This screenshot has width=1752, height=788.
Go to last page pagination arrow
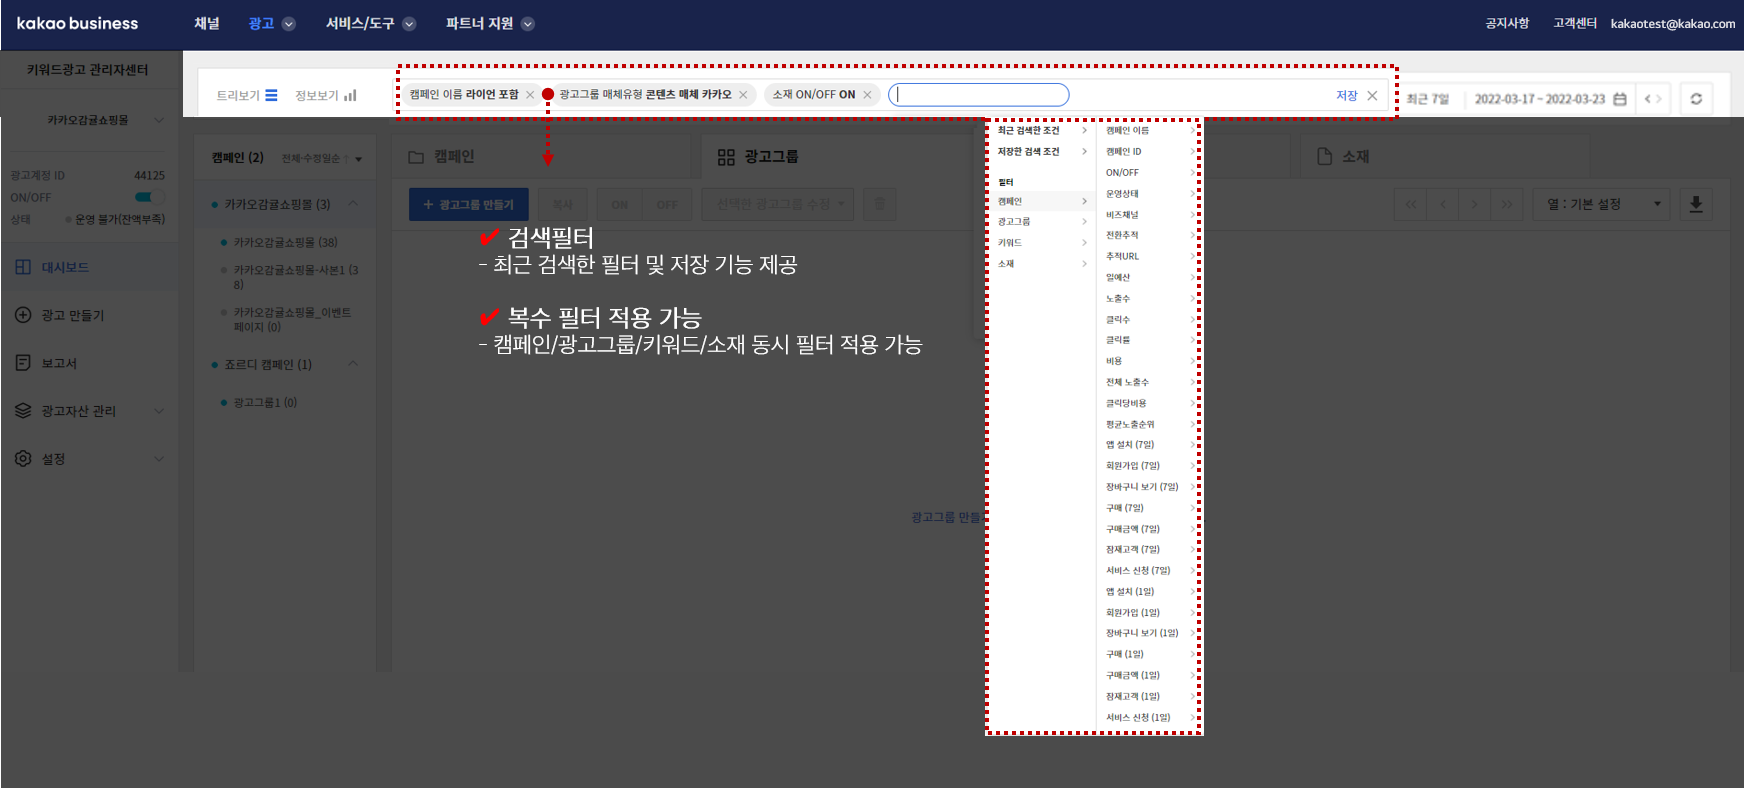[1506, 204]
